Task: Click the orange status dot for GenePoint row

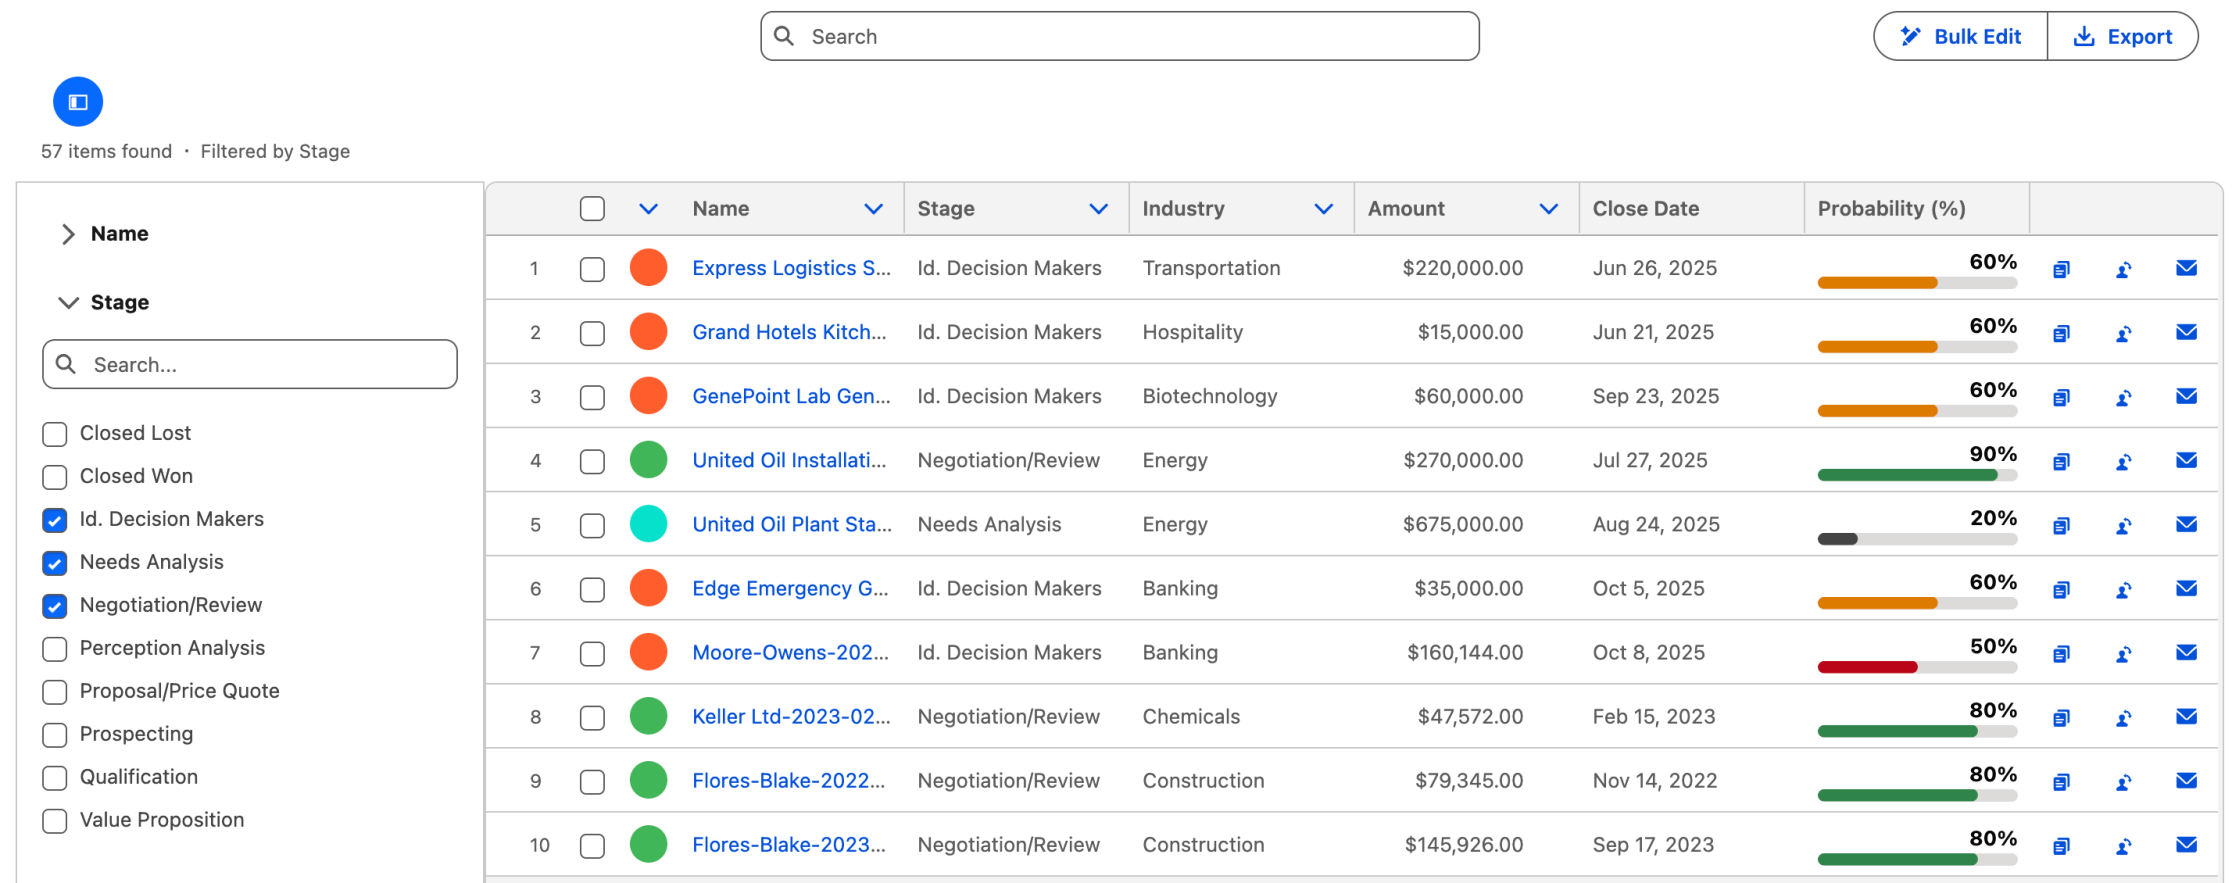Action: [648, 396]
